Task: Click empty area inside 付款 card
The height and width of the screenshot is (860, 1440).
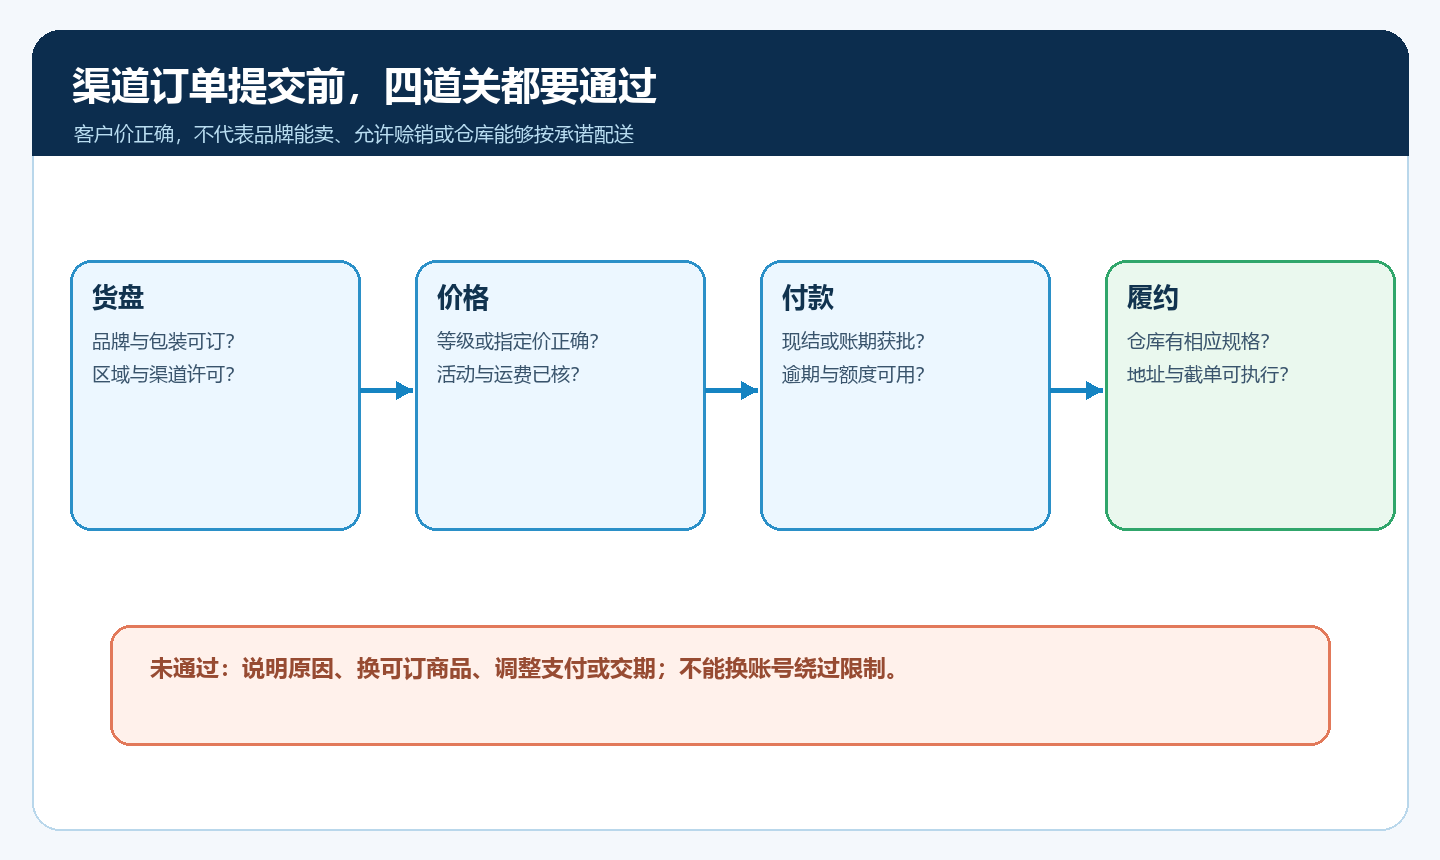Action: (x=905, y=460)
